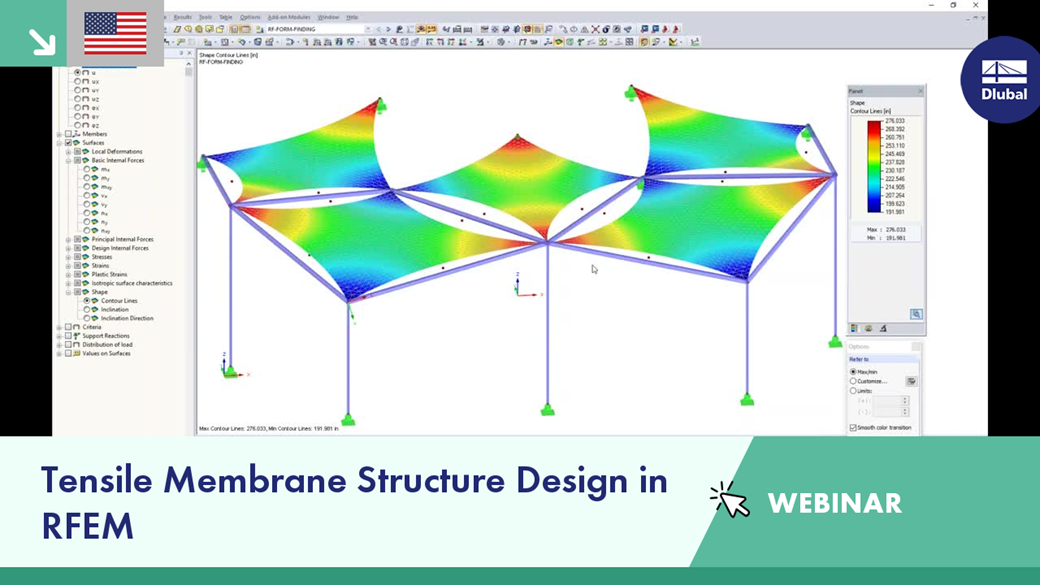The height and width of the screenshot is (585, 1040).
Task: Go to next load case arrow
Action: coord(389,29)
